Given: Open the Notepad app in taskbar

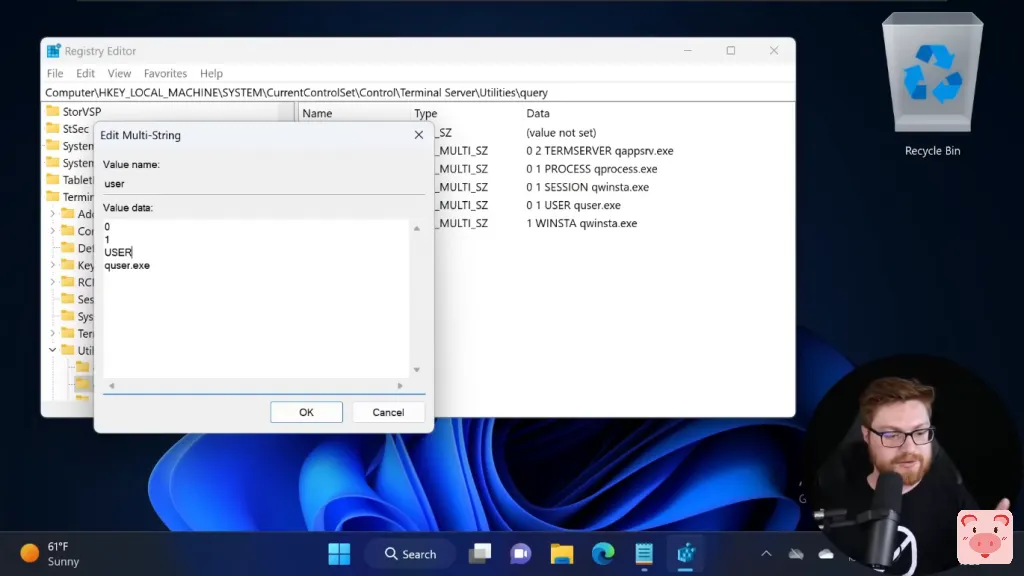Looking at the screenshot, I should (644, 554).
